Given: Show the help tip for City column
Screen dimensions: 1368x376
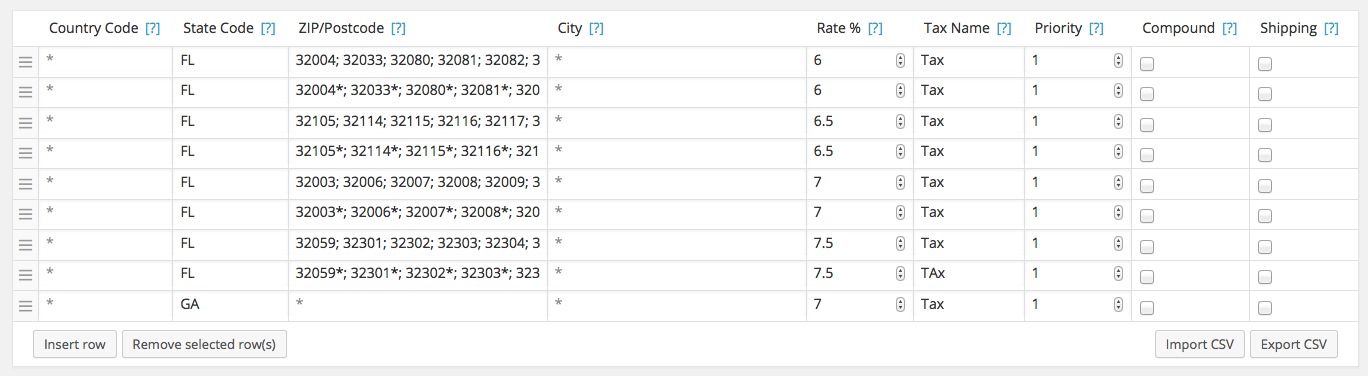Looking at the screenshot, I should 596,29.
